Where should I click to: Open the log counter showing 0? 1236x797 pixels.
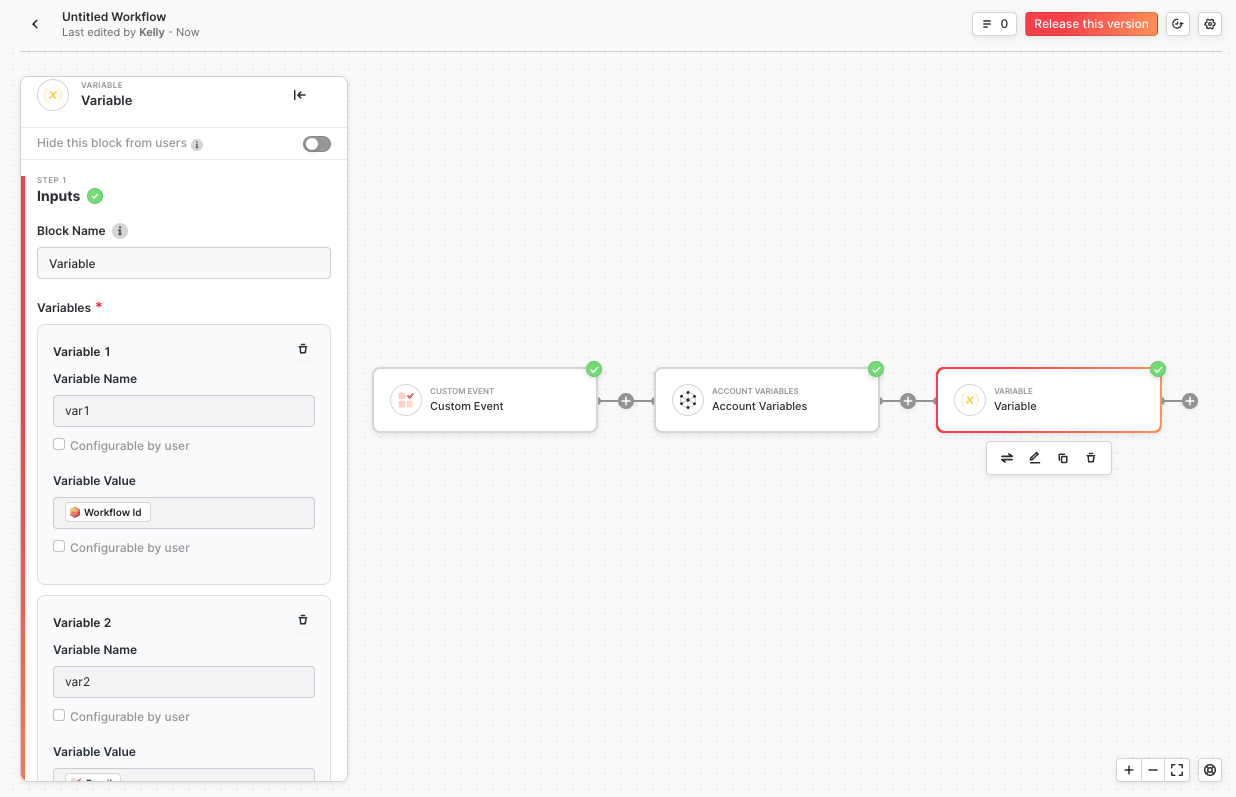(x=994, y=24)
